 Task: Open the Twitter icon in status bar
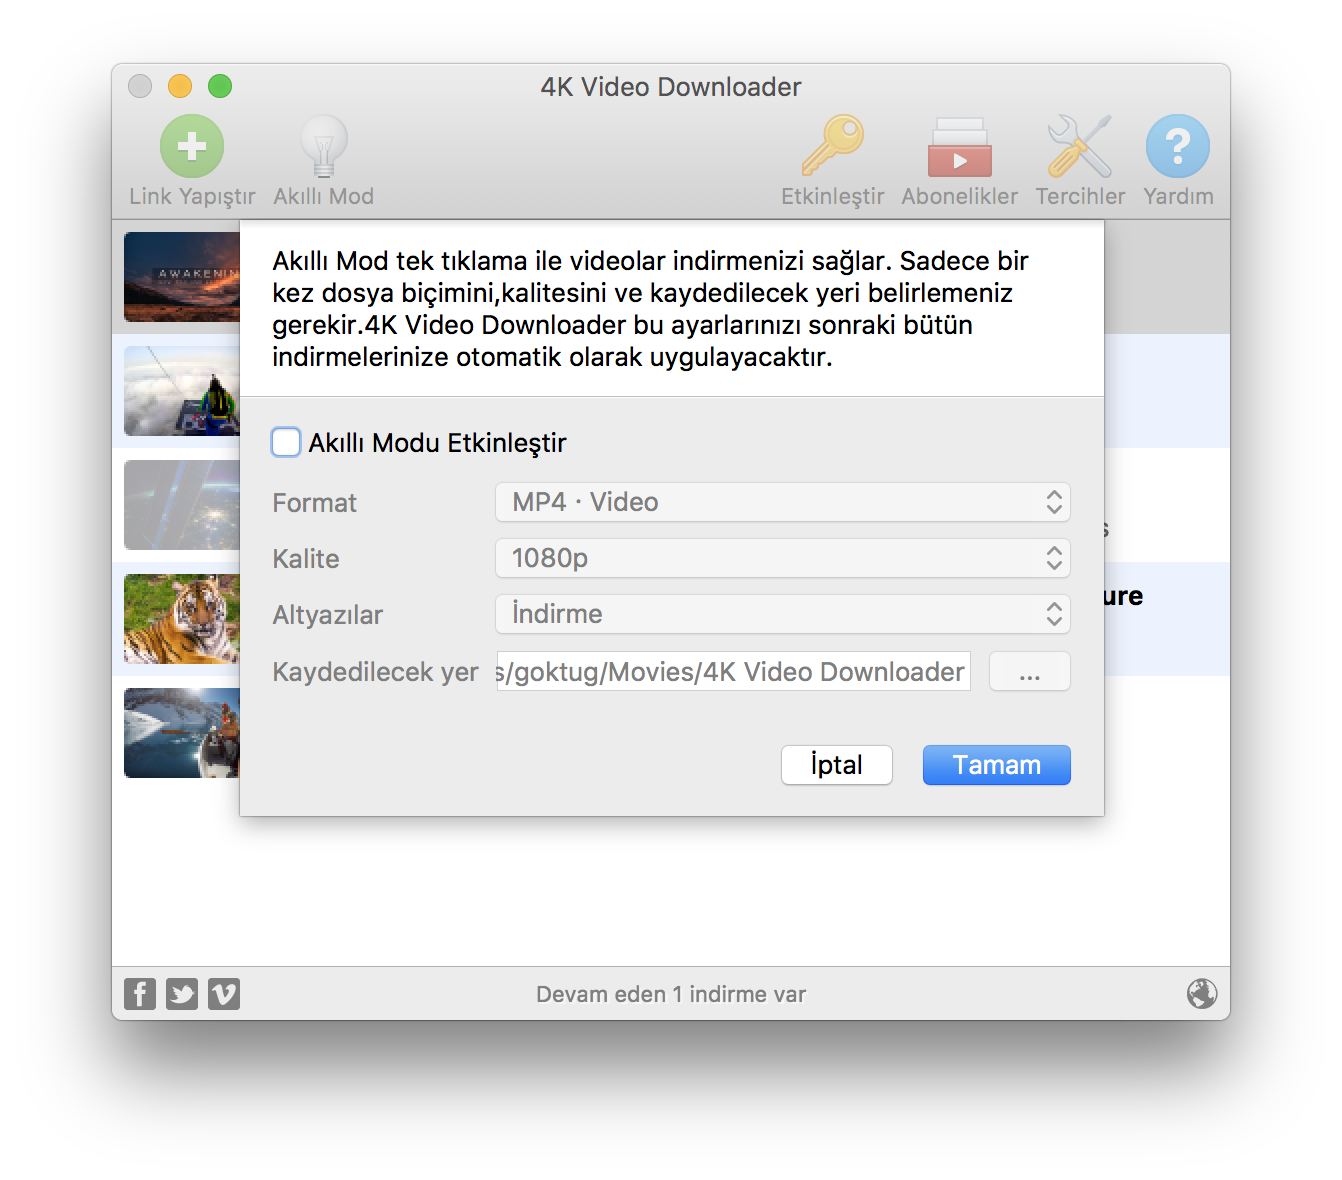182,994
